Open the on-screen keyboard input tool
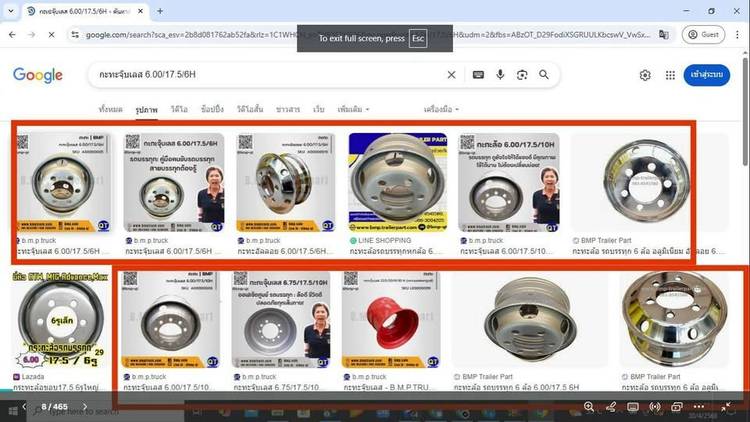The height and width of the screenshot is (422, 750). tap(479, 75)
